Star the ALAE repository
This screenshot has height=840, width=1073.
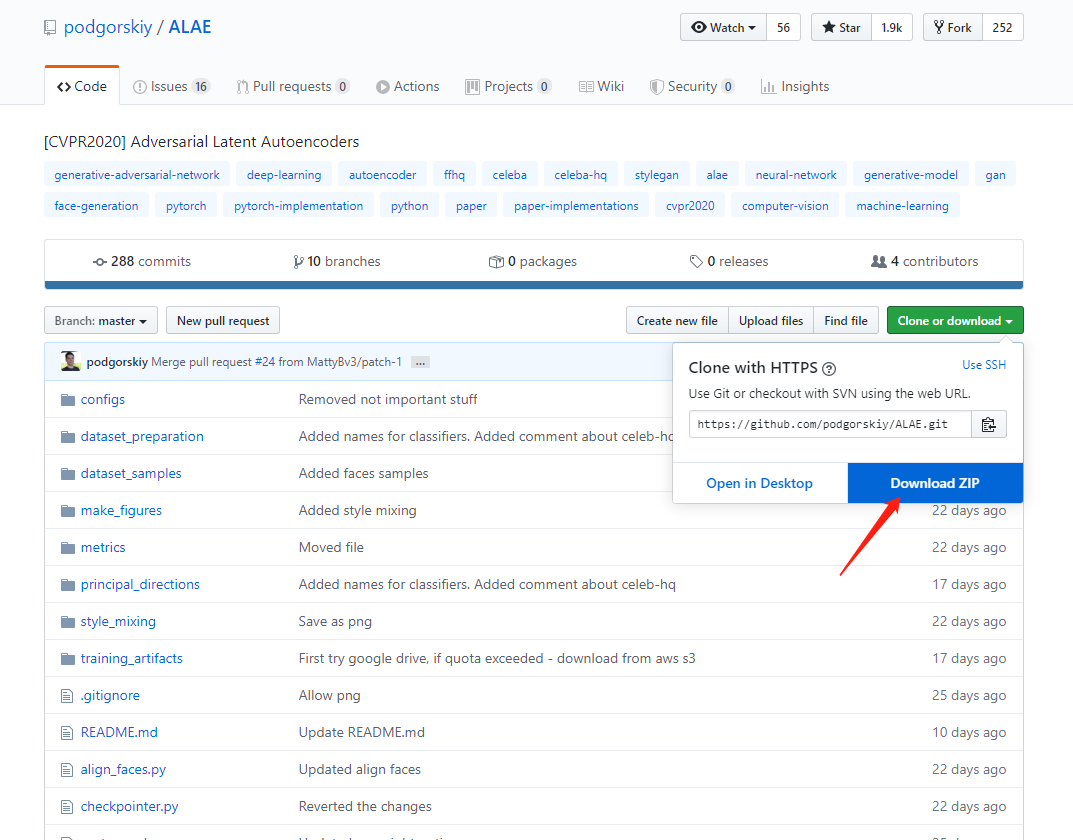(x=842, y=27)
